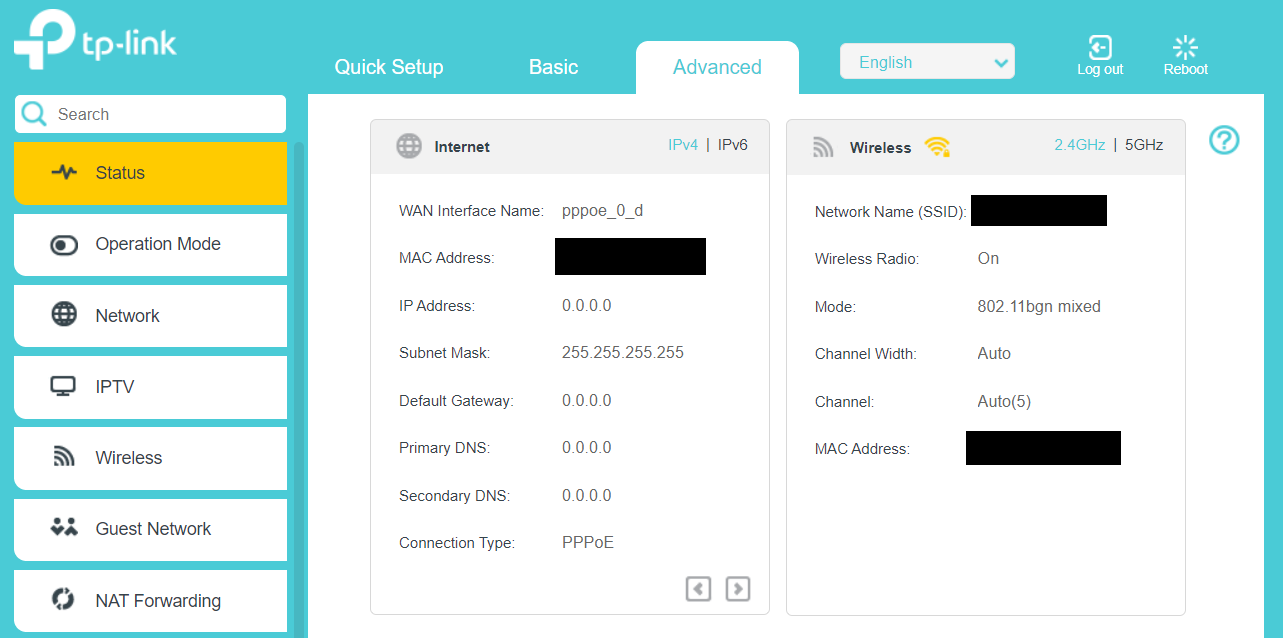This screenshot has height=638, width=1283.
Task: Select the Wireless signal icon in sidebar
Action: point(63,458)
